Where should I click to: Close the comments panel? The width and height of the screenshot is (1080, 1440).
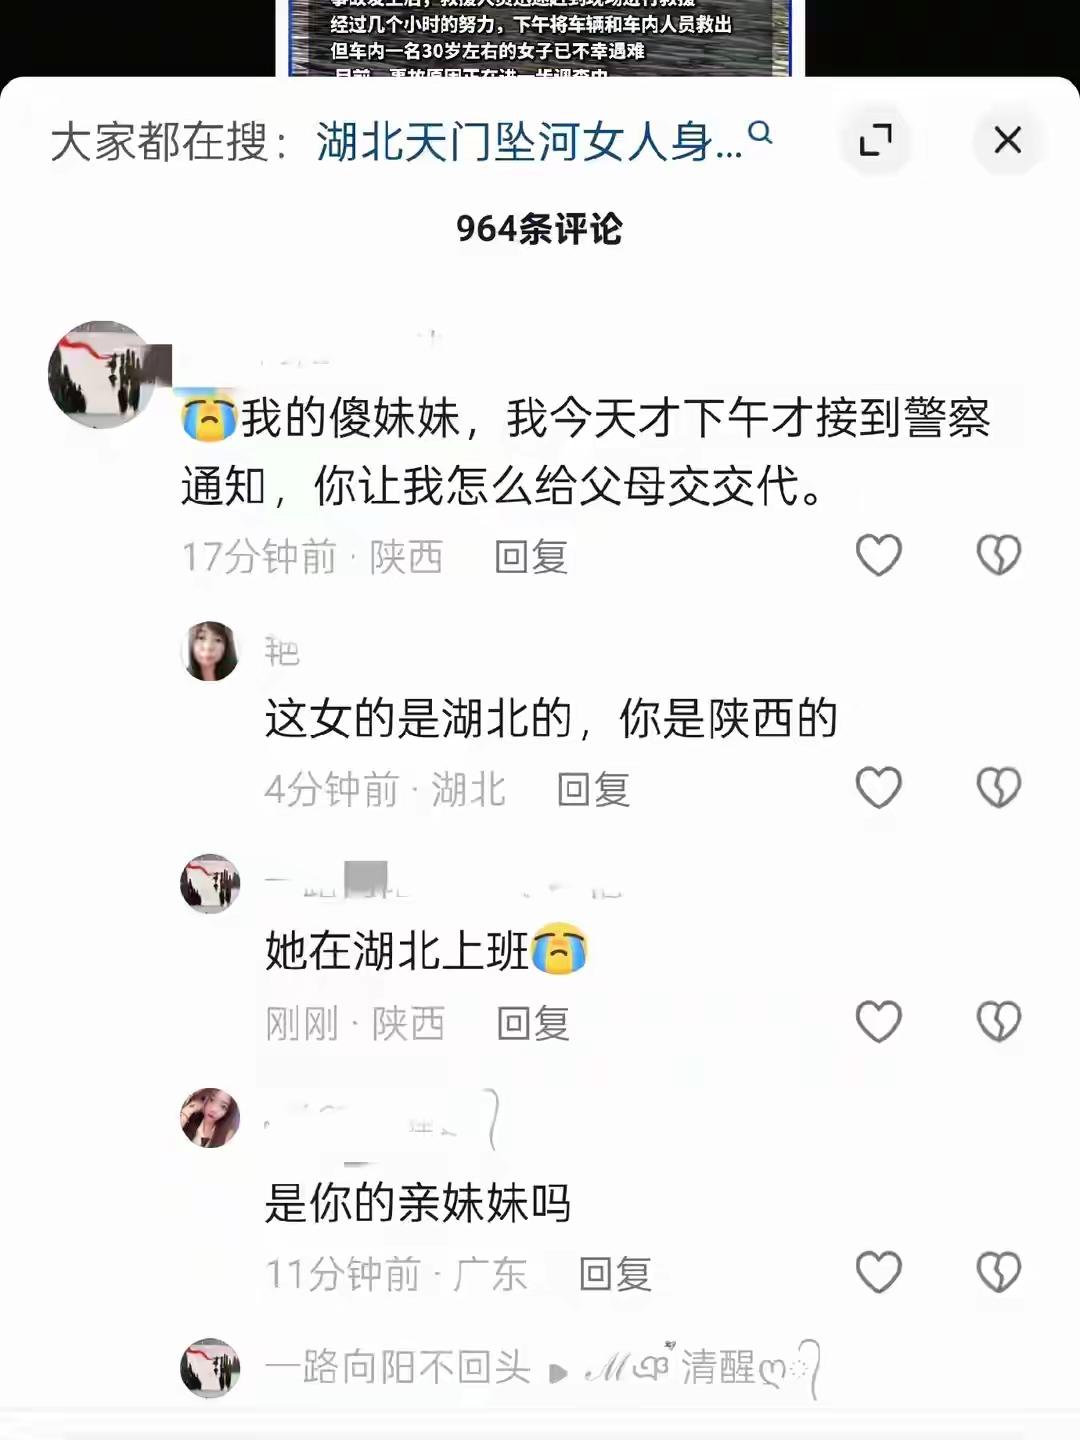1008,140
